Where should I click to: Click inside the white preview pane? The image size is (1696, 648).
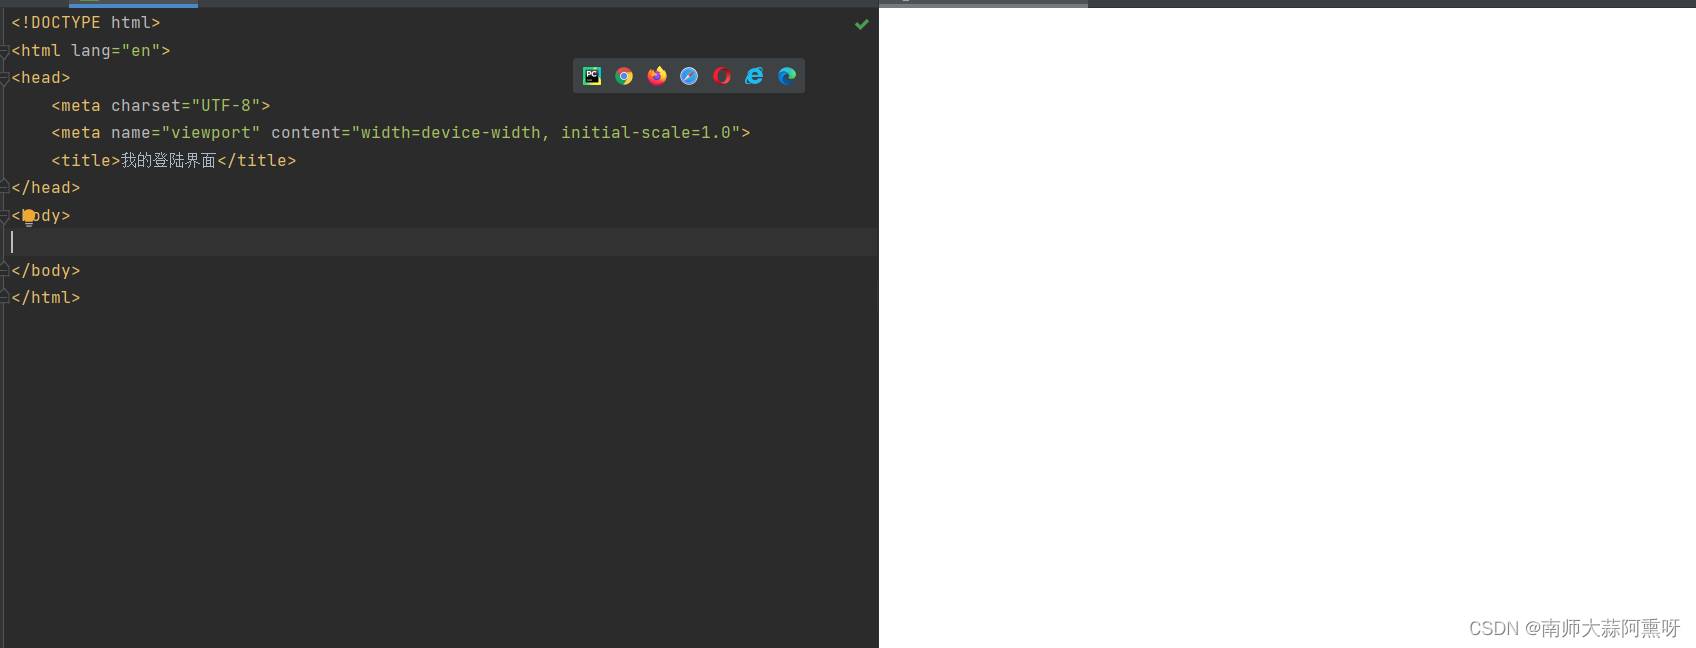pos(1287,327)
